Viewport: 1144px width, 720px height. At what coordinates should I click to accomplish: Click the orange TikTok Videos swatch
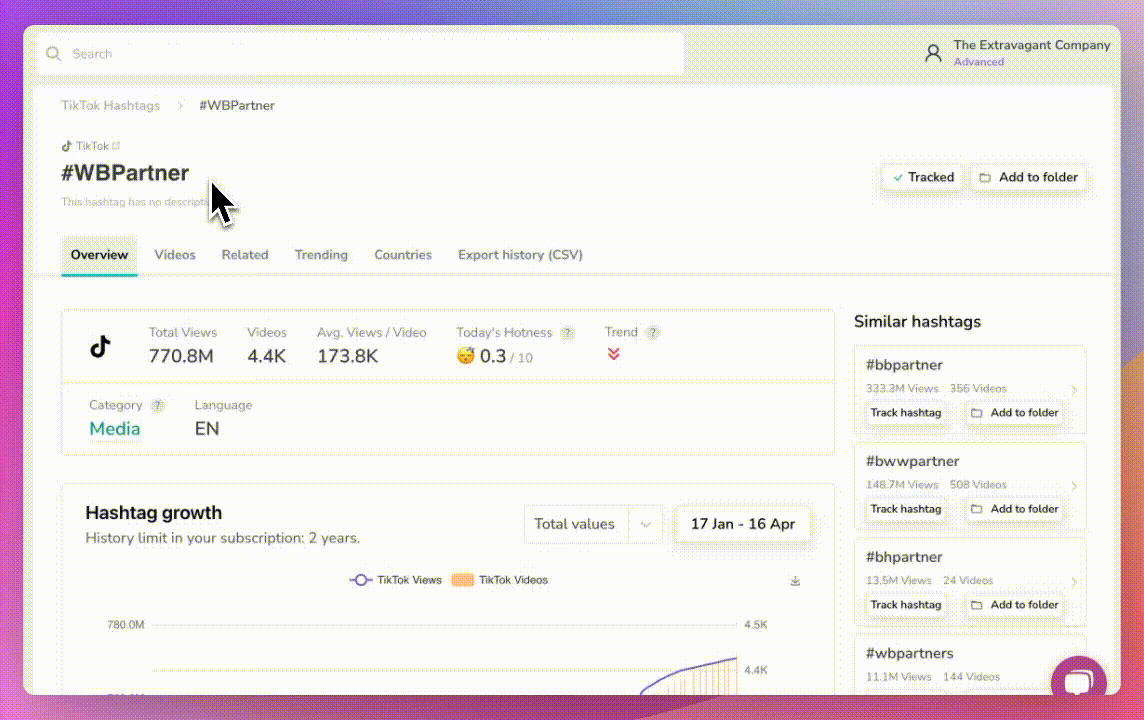click(463, 581)
